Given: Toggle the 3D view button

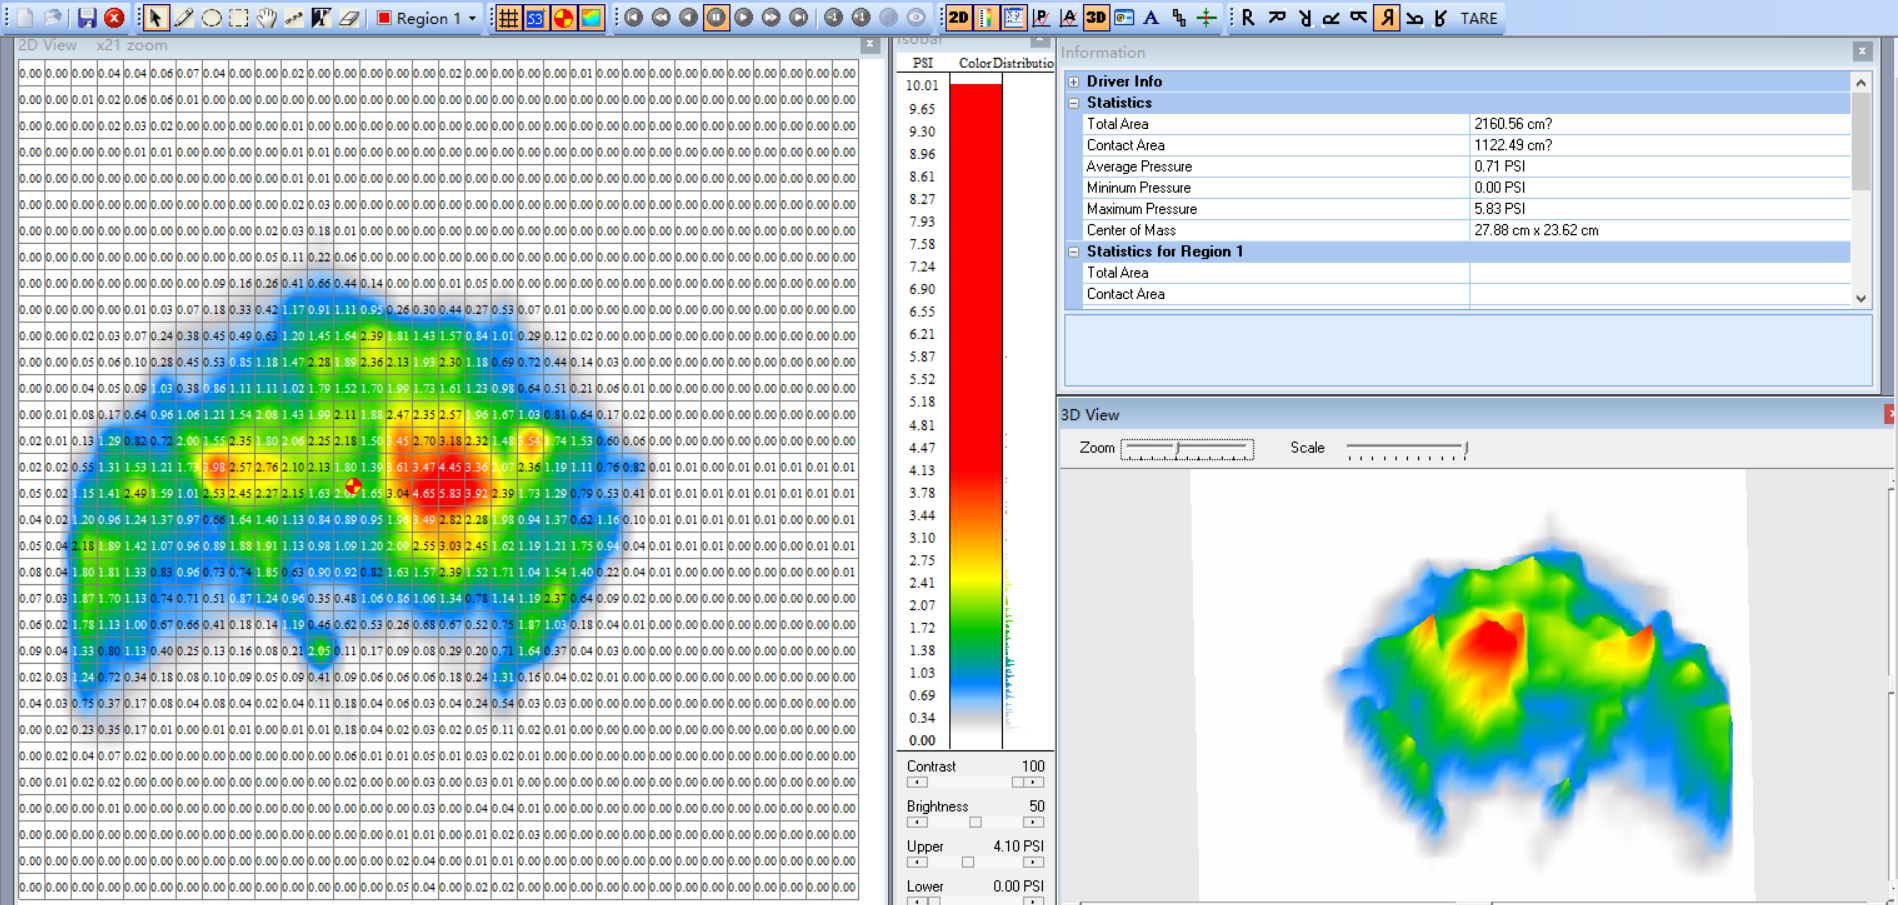Looking at the screenshot, I should pyautogui.click(x=1096, y=18).
